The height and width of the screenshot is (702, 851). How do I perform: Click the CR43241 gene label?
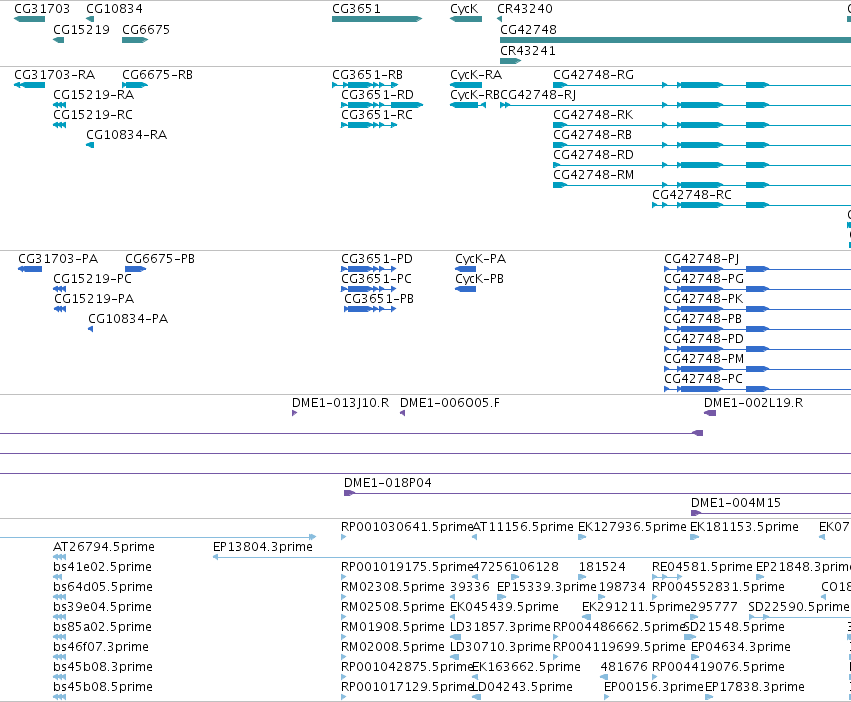point(528,50)
